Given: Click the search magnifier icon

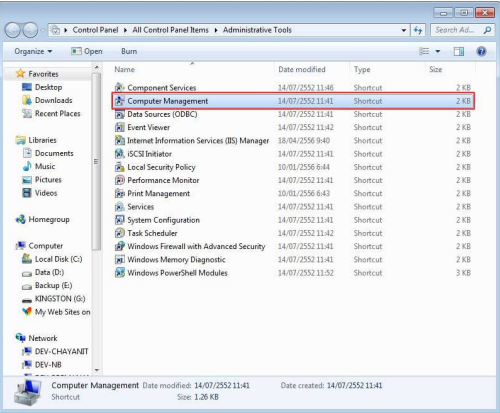Looking at the screenshot, I should [487, 30].
